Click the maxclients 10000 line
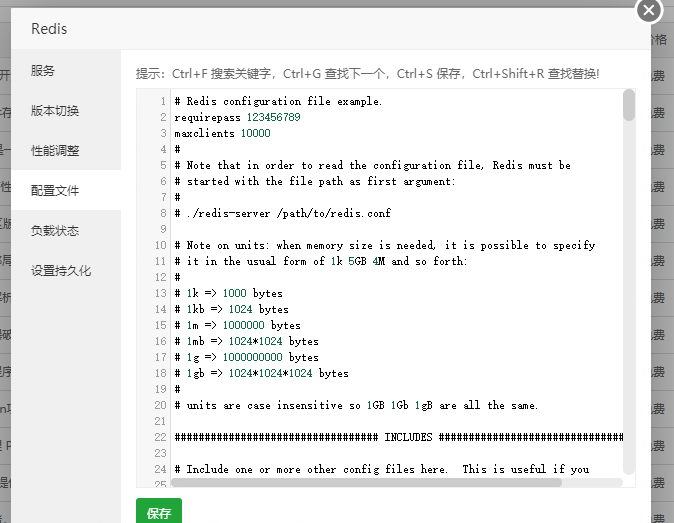674x523 pixels. tap(222, 133)
